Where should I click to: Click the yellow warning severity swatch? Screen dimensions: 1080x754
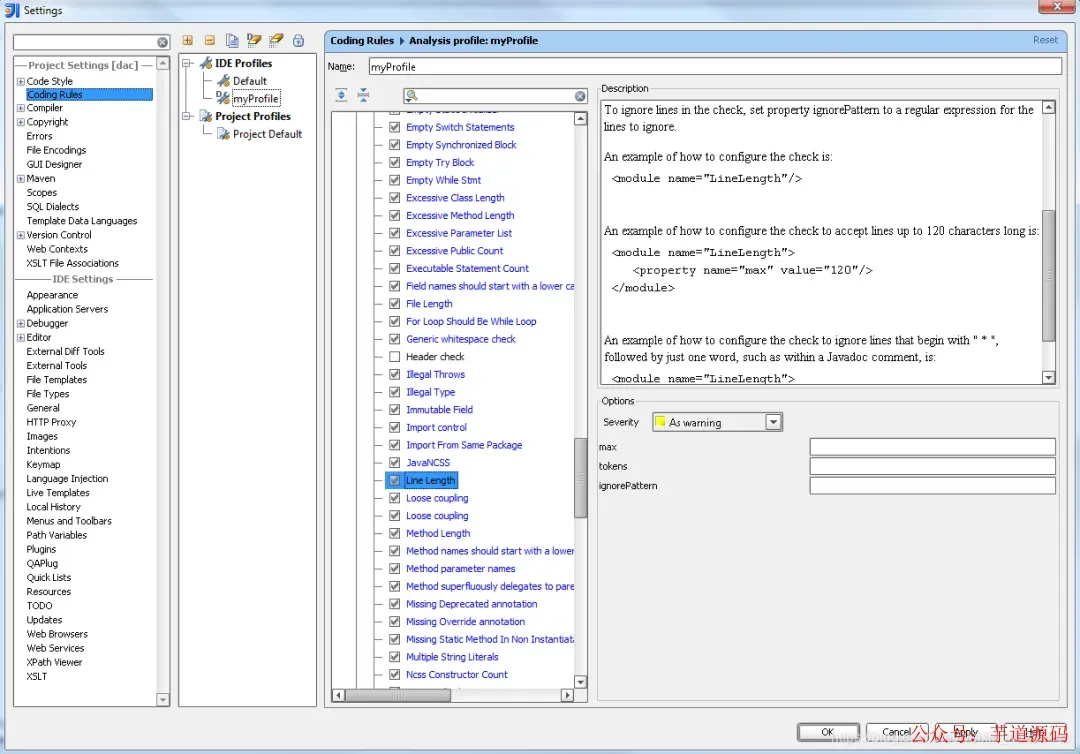click(660, 422)
